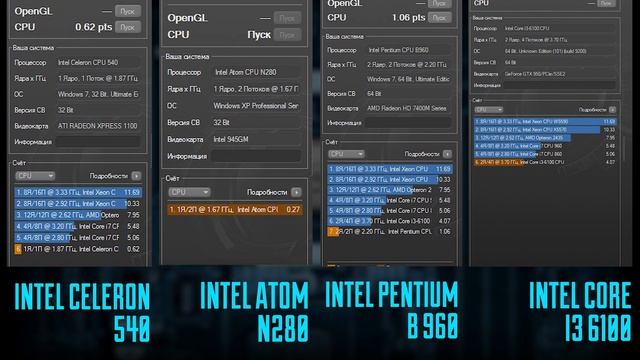
Task: Start the OpenGL test in the Celeron 540 panel
Action: click(128, 11)
